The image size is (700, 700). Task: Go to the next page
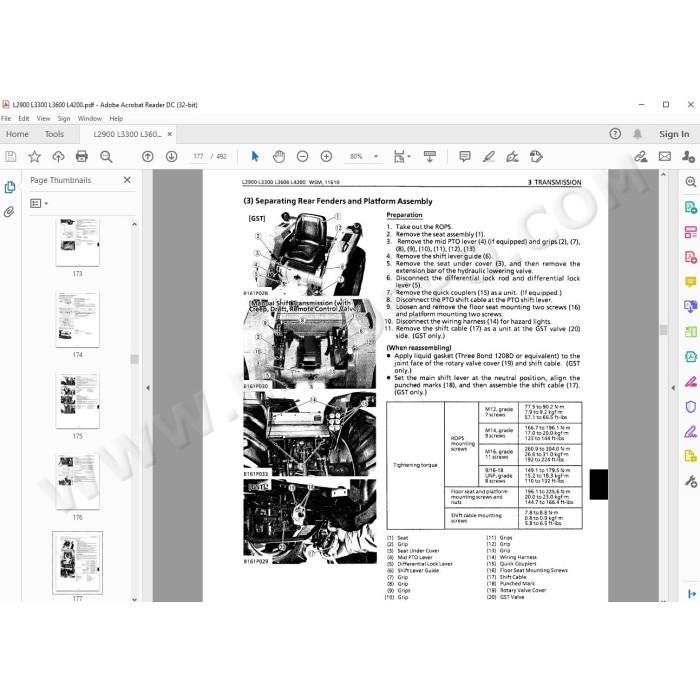click(171, 156)
